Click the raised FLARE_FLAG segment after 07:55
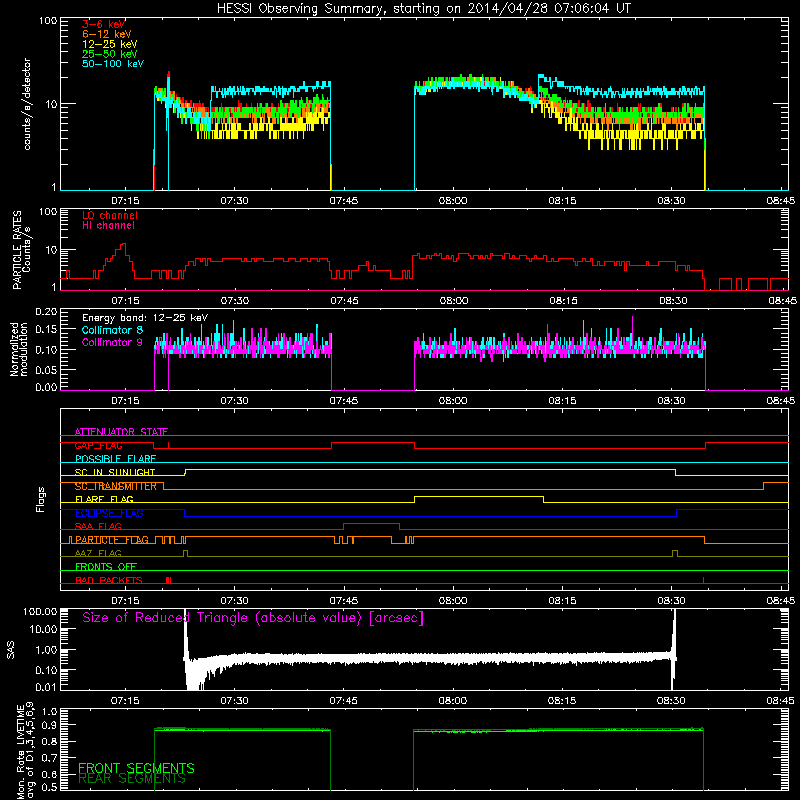Screen dimensions: 800x800 click(x=479, y=496)
